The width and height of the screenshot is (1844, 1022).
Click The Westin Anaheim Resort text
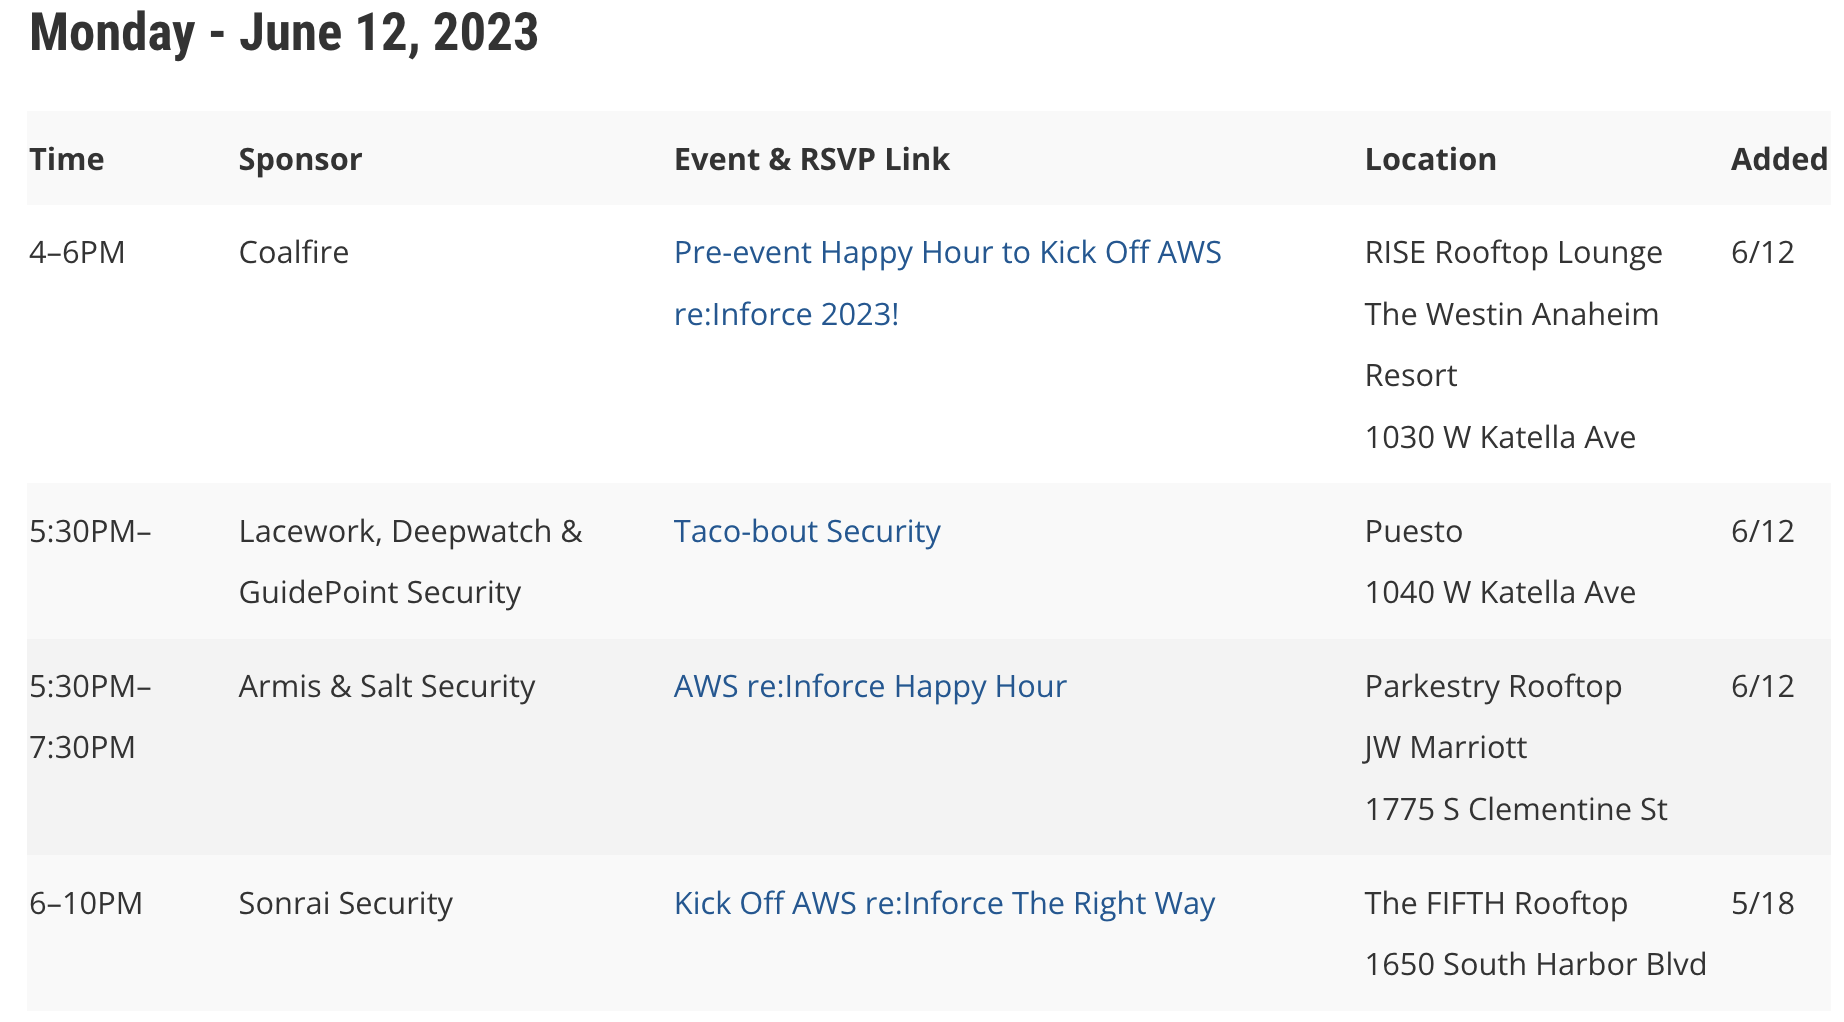[x=1512, y=344]
